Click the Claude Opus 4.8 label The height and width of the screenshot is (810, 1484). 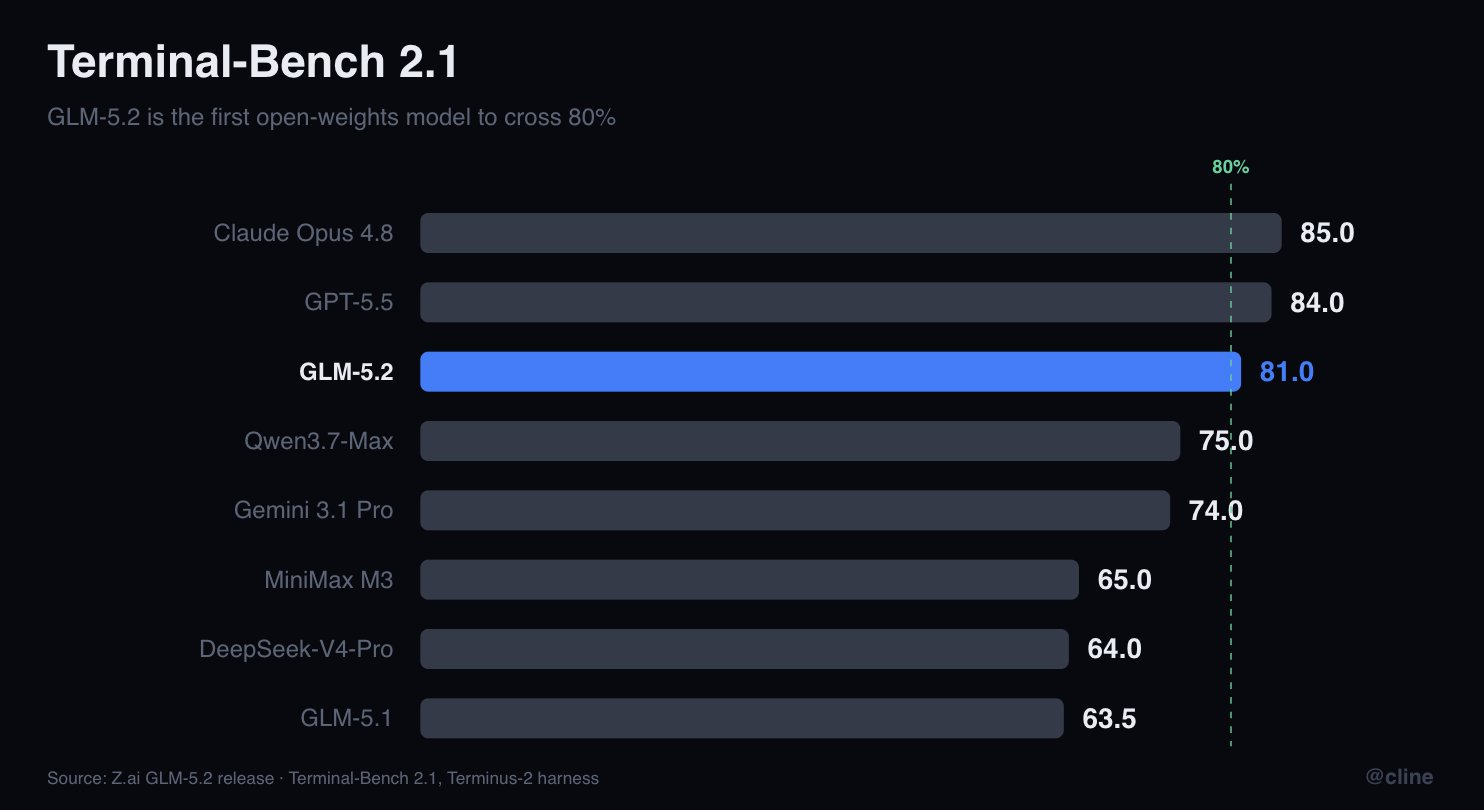303,233
